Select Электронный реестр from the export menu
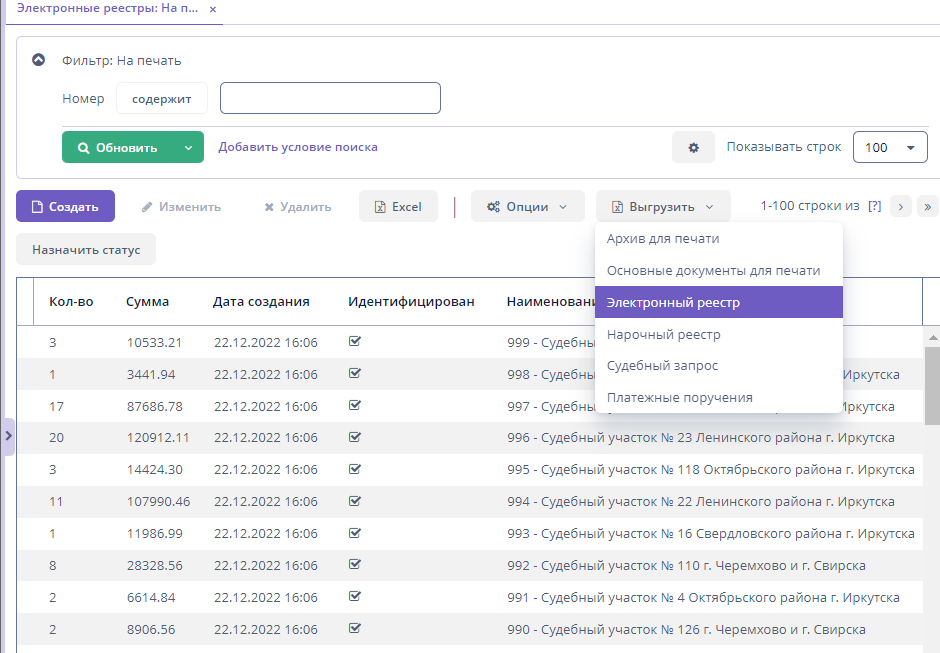The width and height of the screenshot is (940, 653). 718,302
